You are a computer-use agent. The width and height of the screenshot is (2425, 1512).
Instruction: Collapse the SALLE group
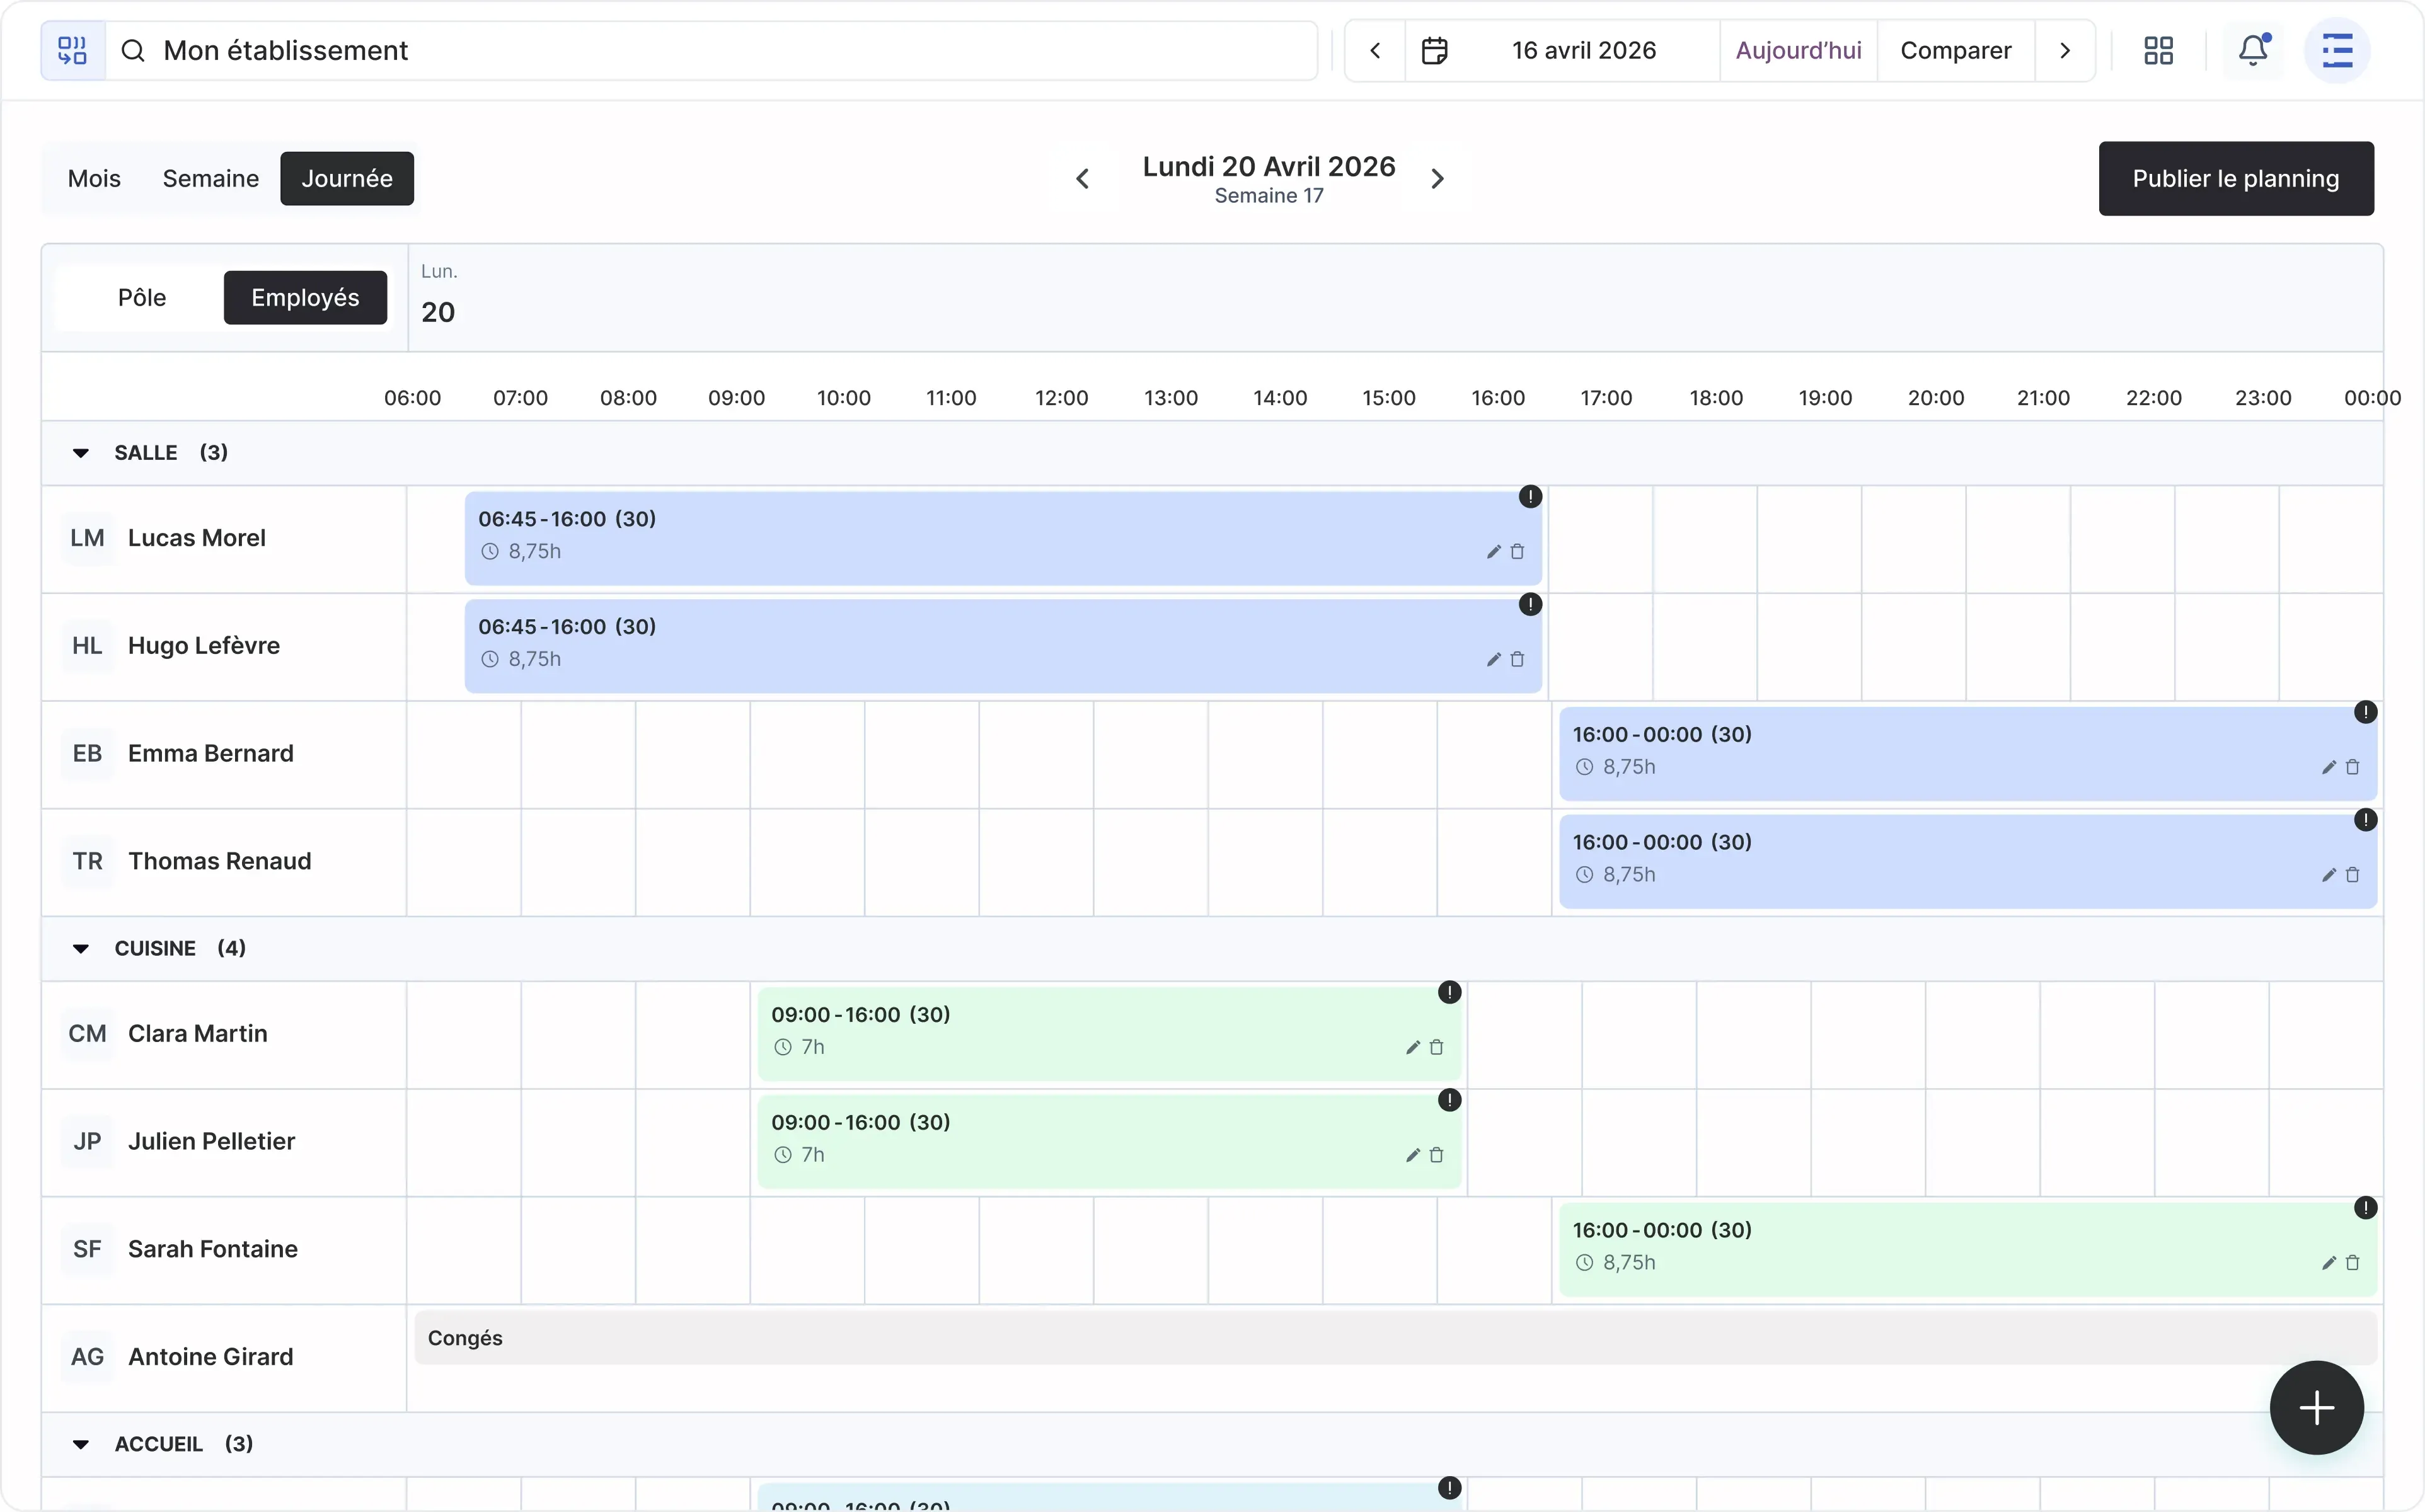(x=81, y=453)
